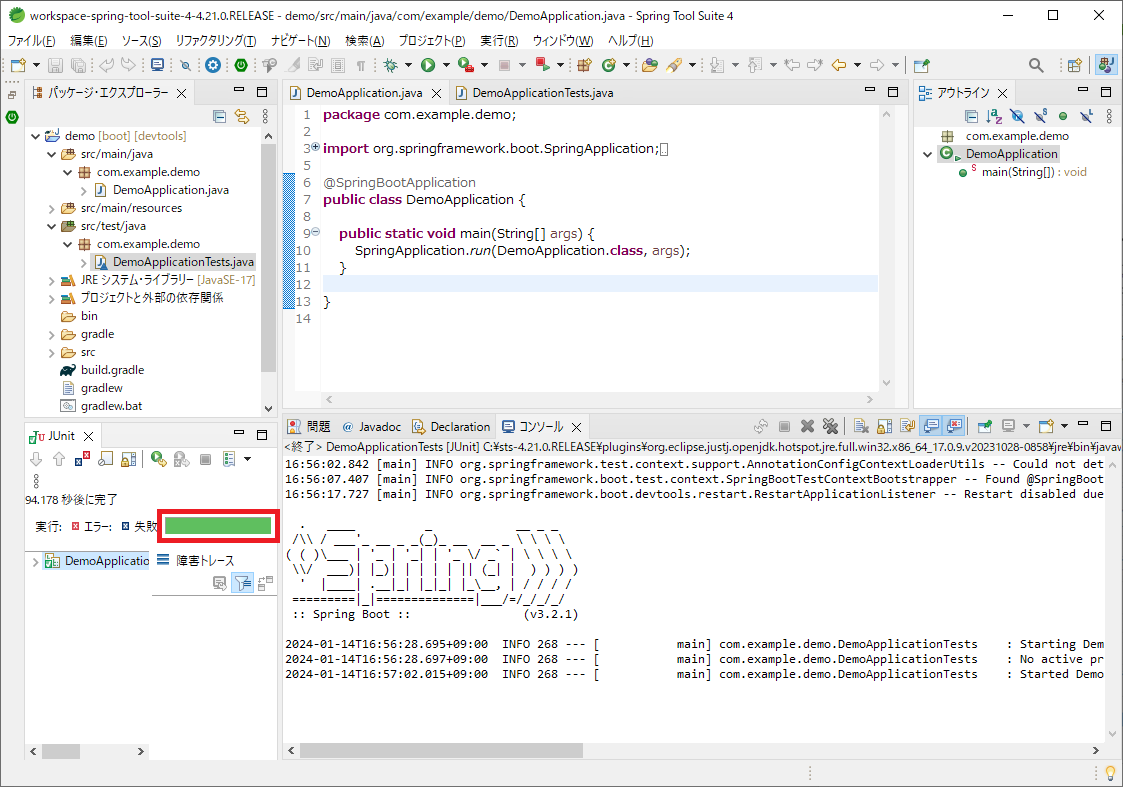The width and height of the screenshot is (1123, 787).
Task: Open the Search icon on toolbar
Action: 1035,63
